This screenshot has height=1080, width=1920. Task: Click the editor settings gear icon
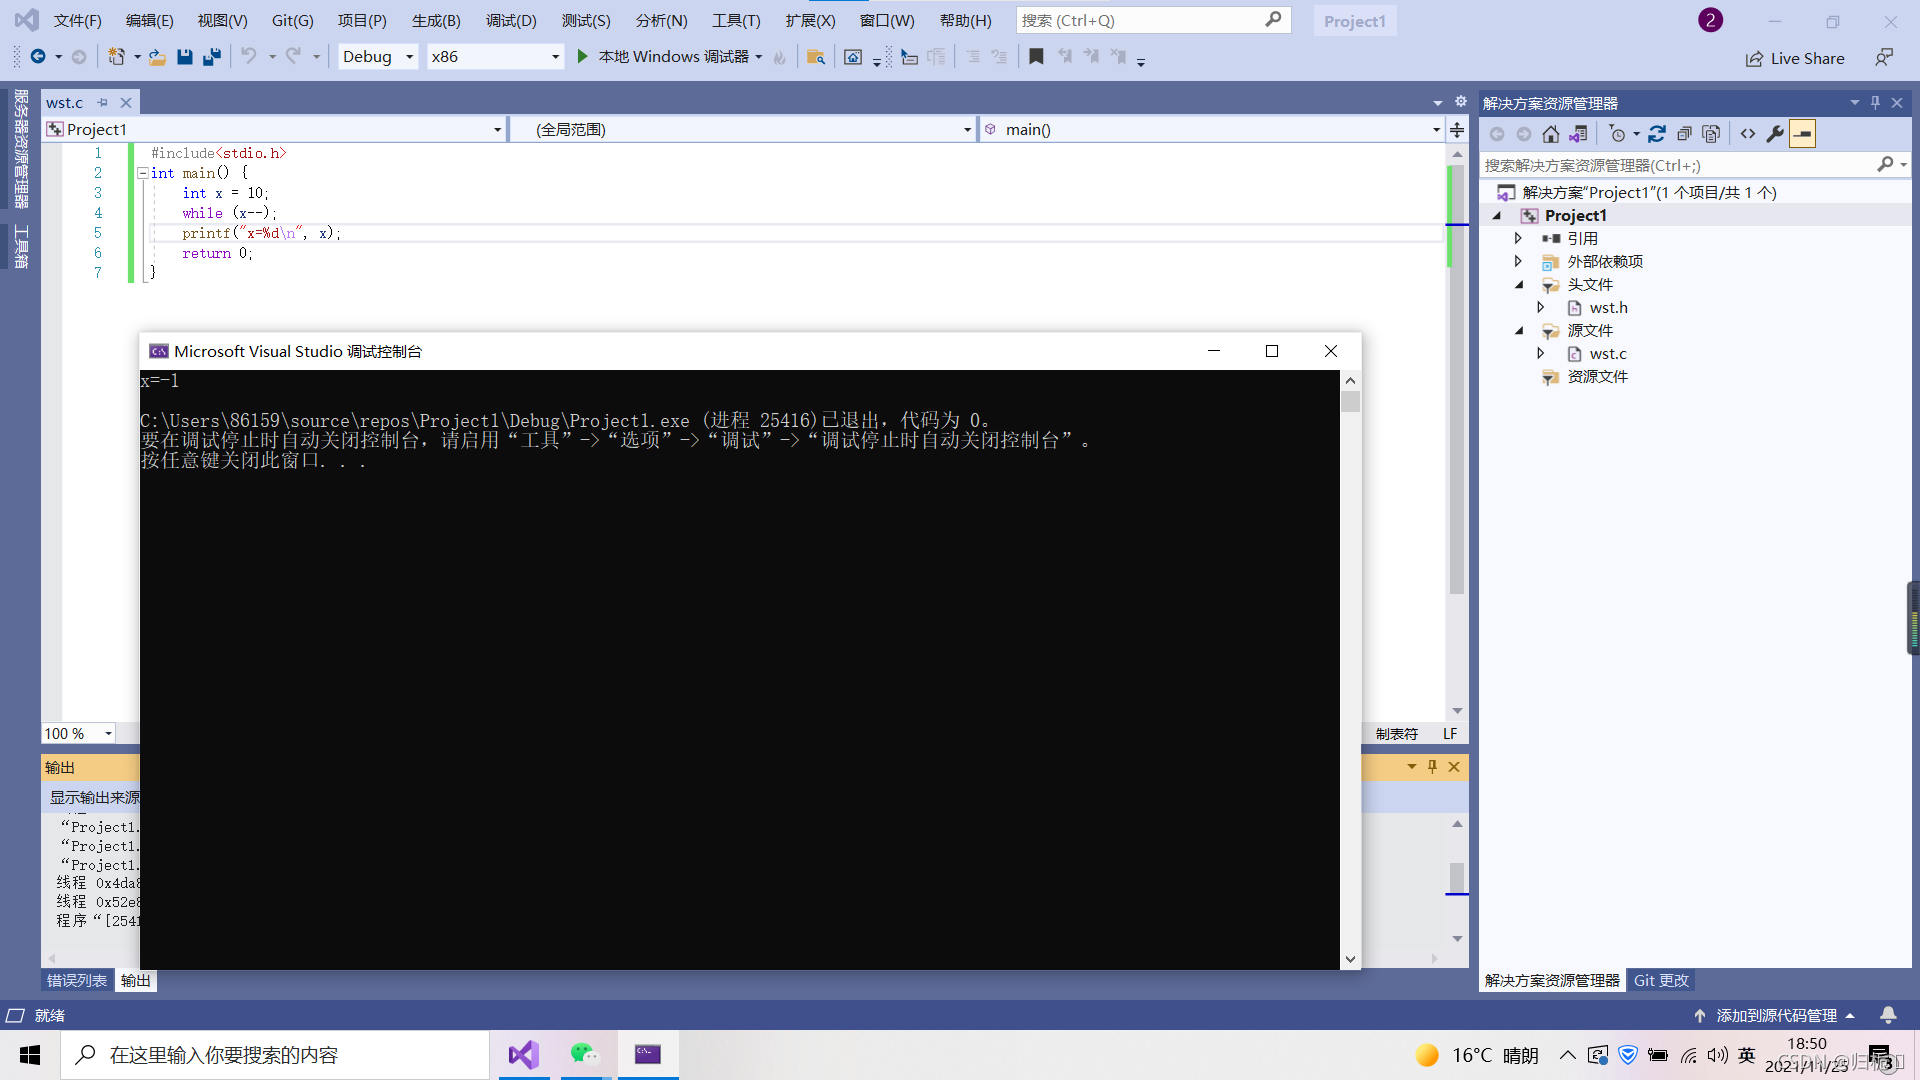coord(1460,102)
